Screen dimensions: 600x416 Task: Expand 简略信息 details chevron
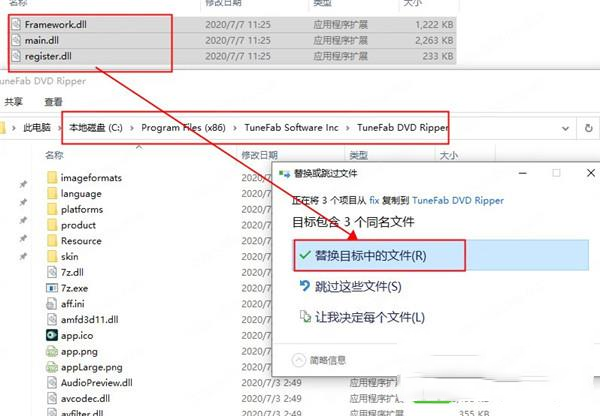click(299, 359)
